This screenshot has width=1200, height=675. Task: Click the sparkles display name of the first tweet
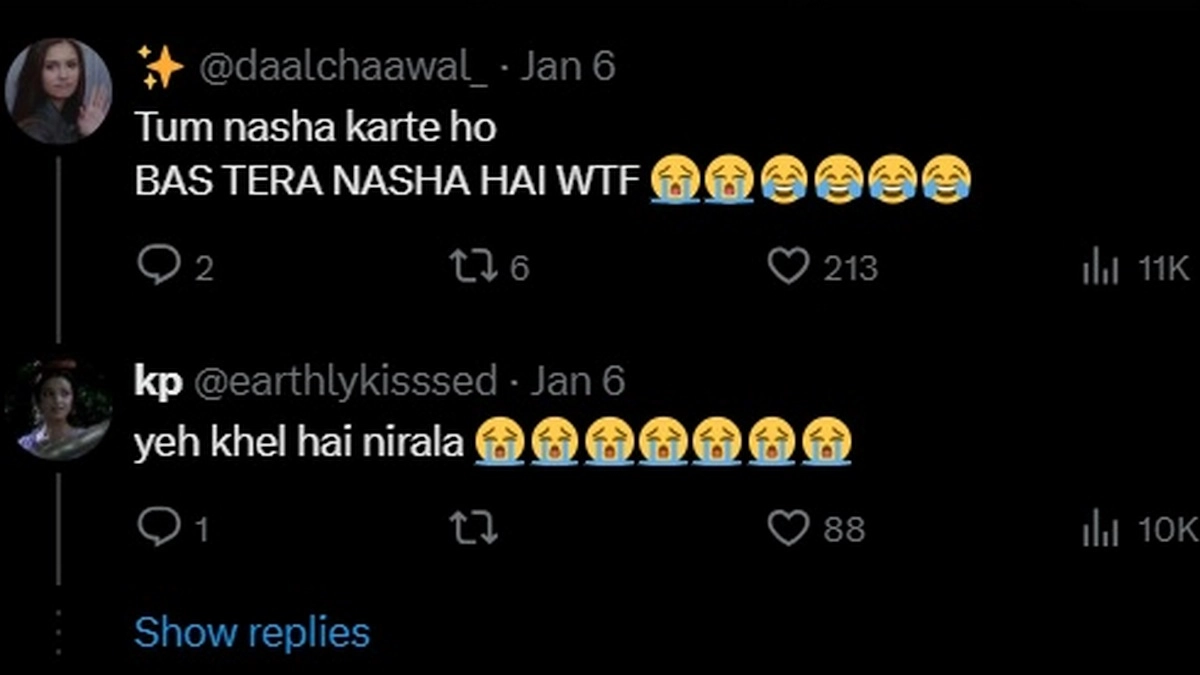click(160, 68)
